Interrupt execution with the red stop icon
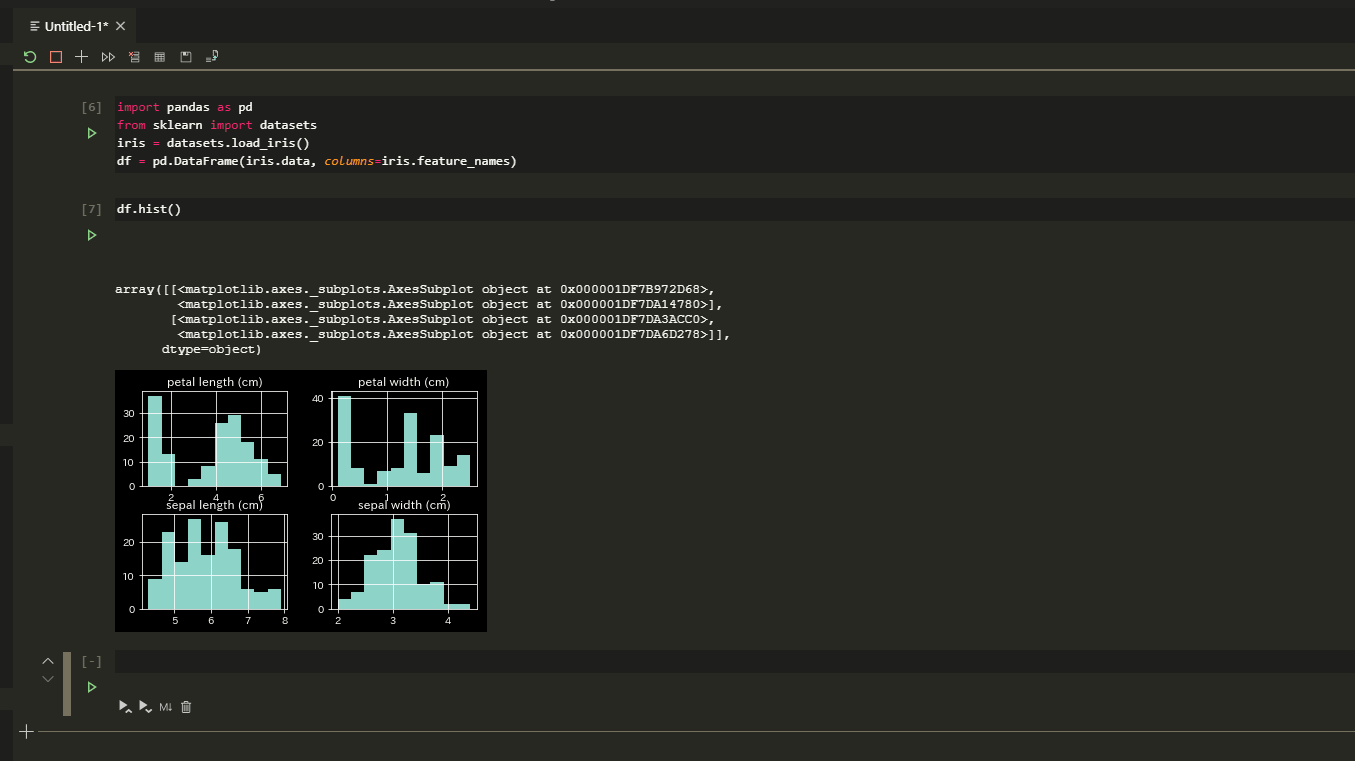Image resolution: width=1355 pixels, height=761 pixels. tap(56, 57)
